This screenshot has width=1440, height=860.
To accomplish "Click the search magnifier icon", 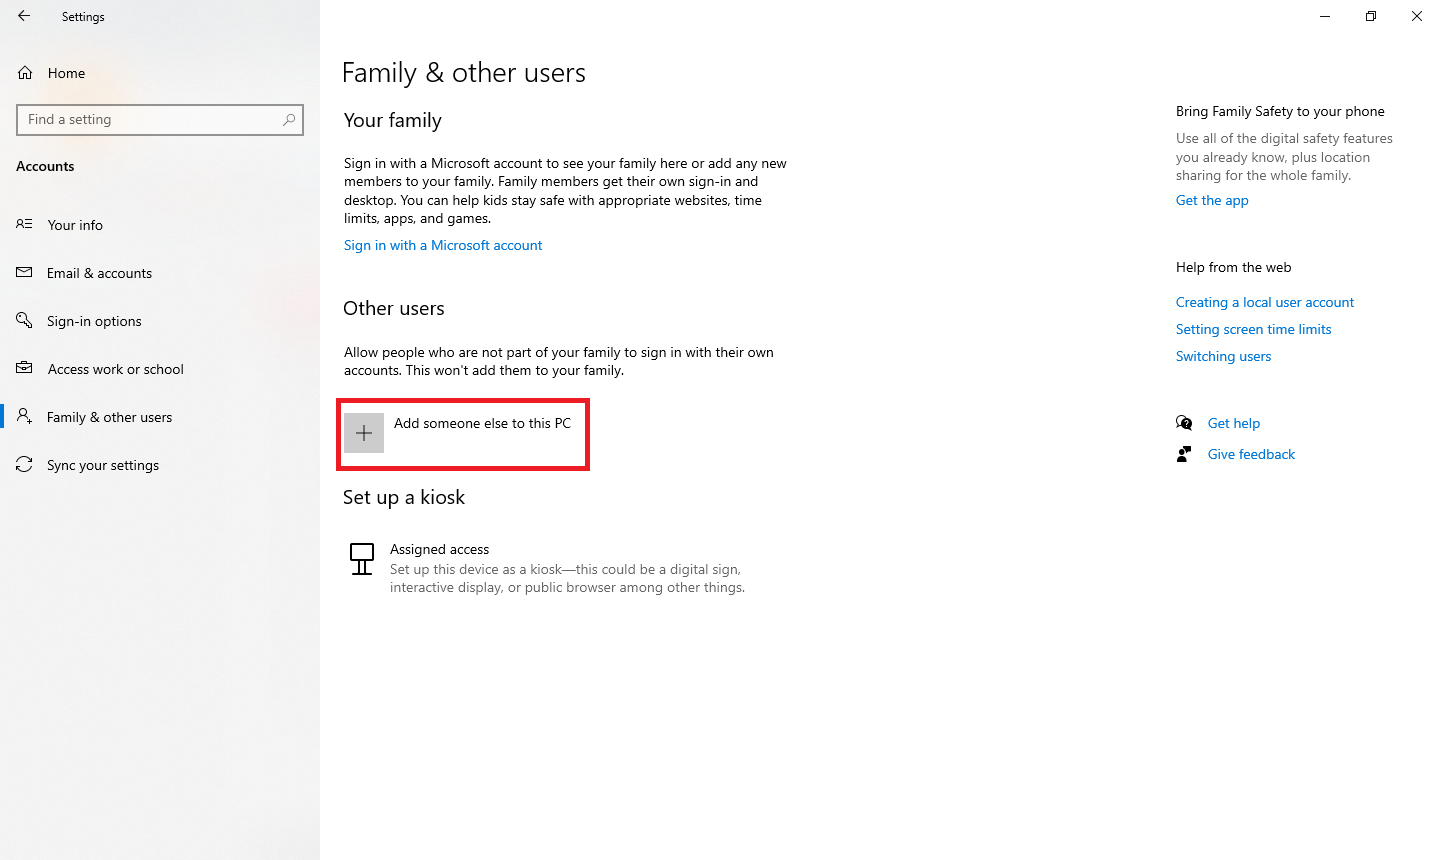I will (289, 119).
